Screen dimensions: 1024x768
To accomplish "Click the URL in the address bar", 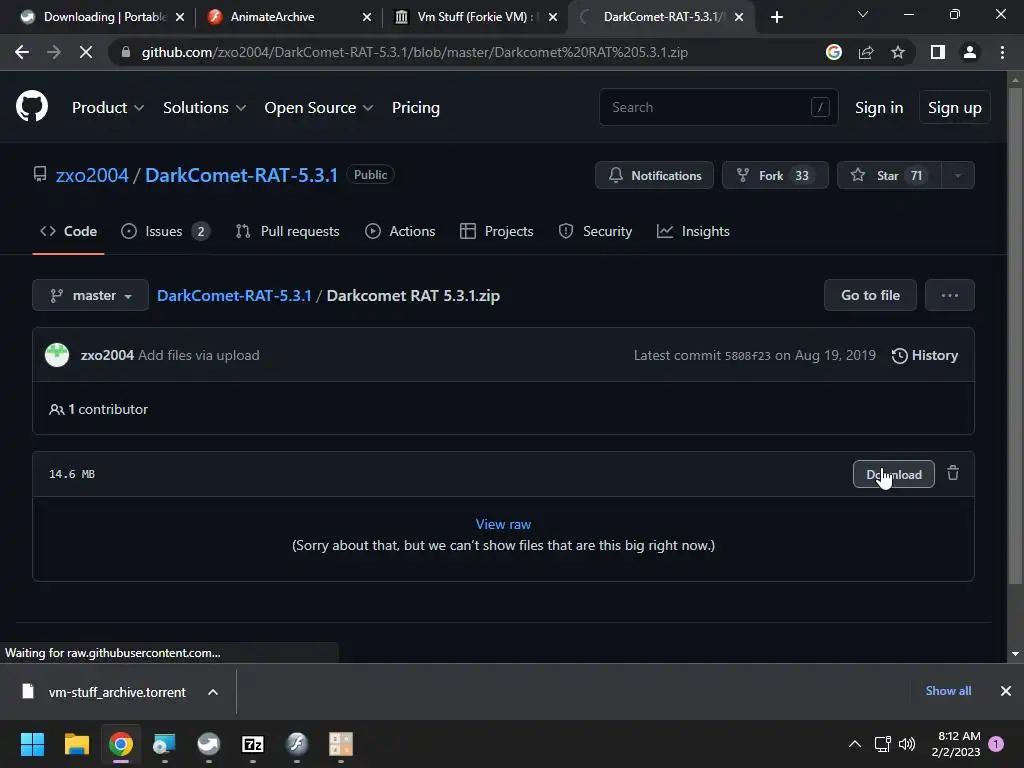I will tap(415, 52).
